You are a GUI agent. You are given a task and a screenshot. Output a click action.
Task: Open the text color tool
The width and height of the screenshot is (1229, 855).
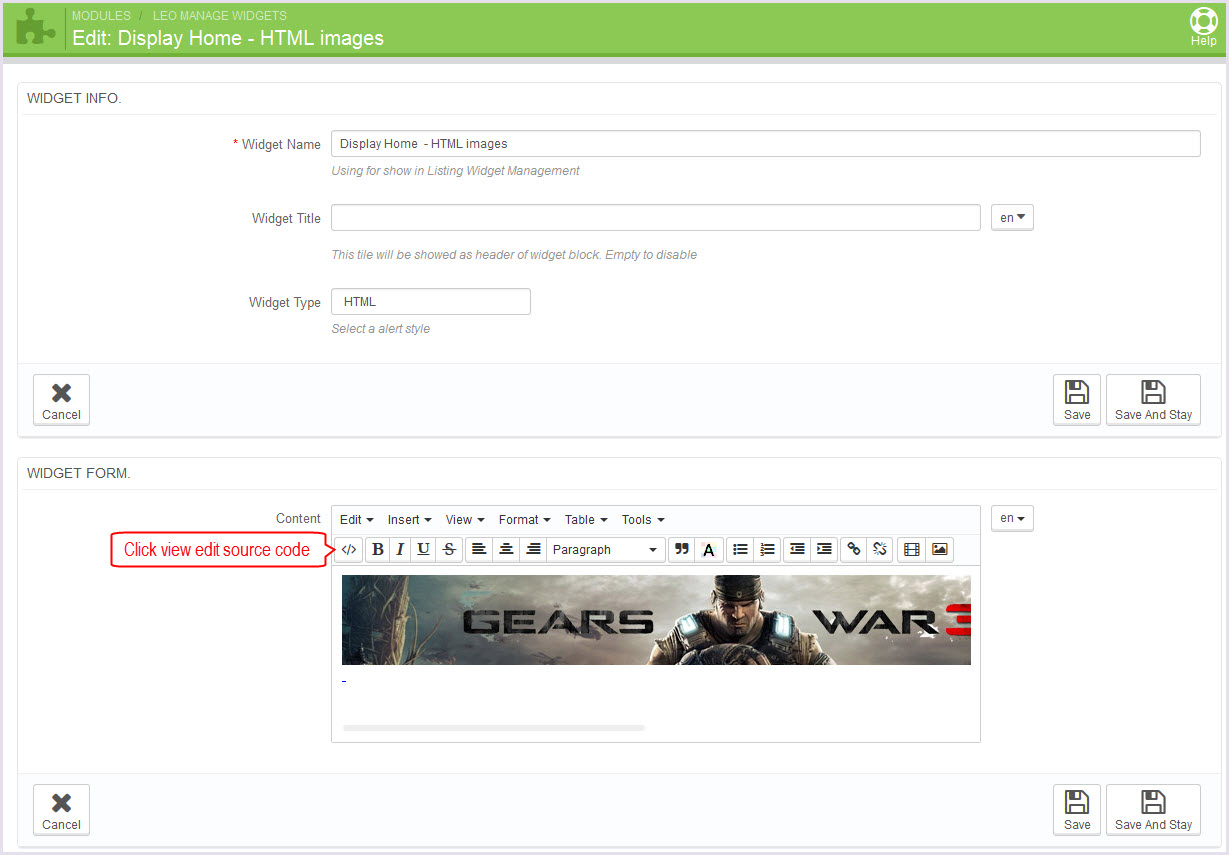pyautogui.click(x=709, y=549)
